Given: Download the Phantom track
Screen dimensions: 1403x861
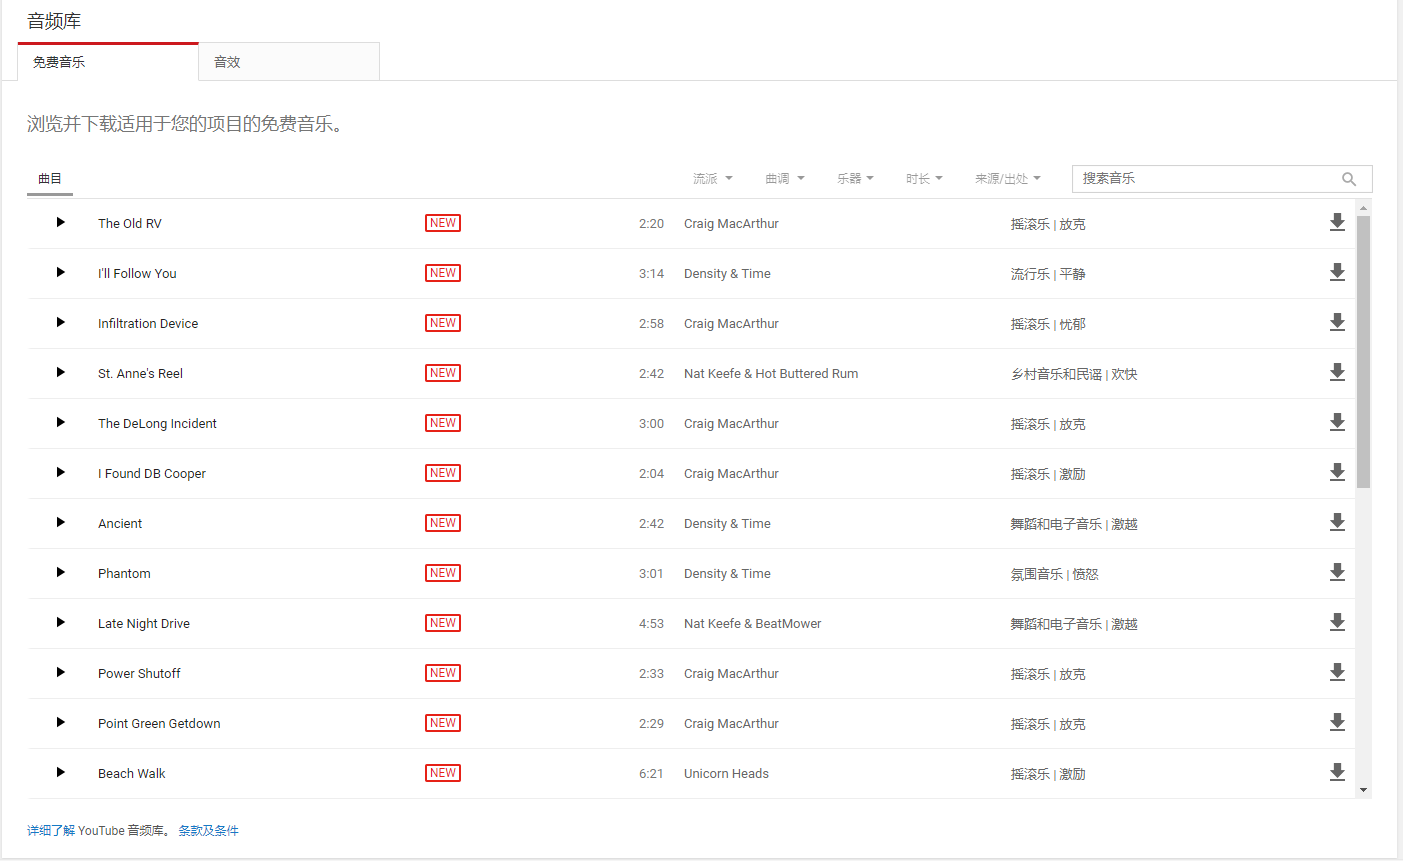Looking at the screenshot, I should click(1337, 572).
